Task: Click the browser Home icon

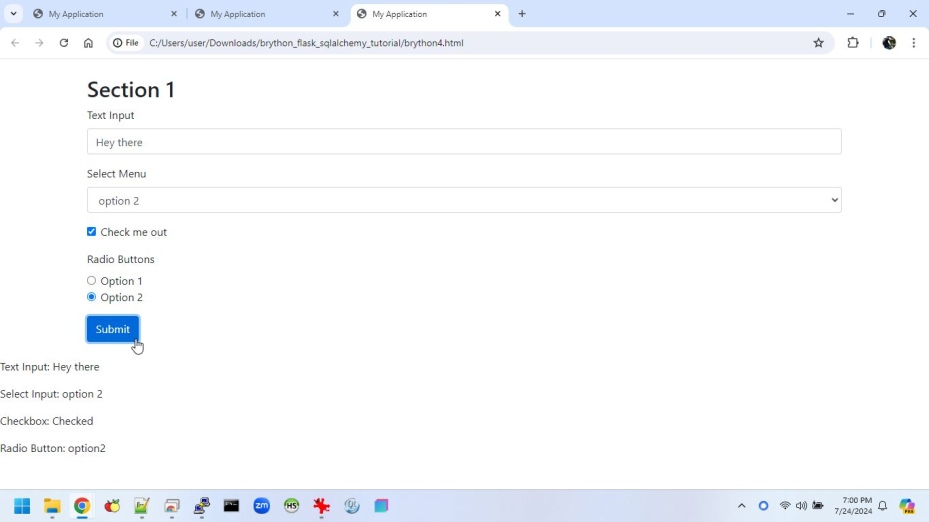Action: (88, 43)
